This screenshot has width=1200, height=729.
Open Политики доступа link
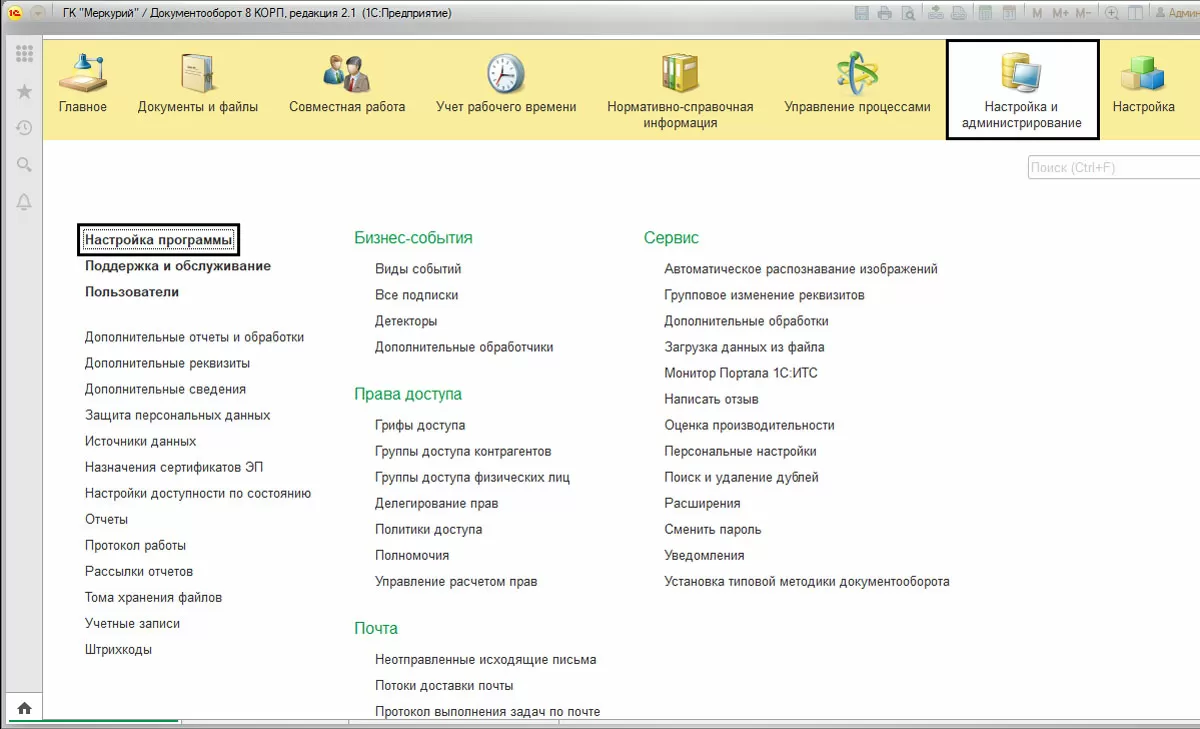pos(428,529)
